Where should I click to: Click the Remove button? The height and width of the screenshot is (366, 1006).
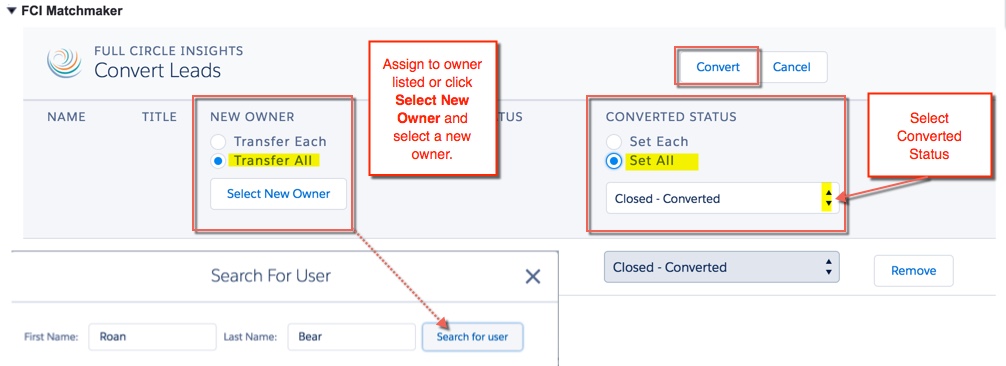[x=914, y=271]
